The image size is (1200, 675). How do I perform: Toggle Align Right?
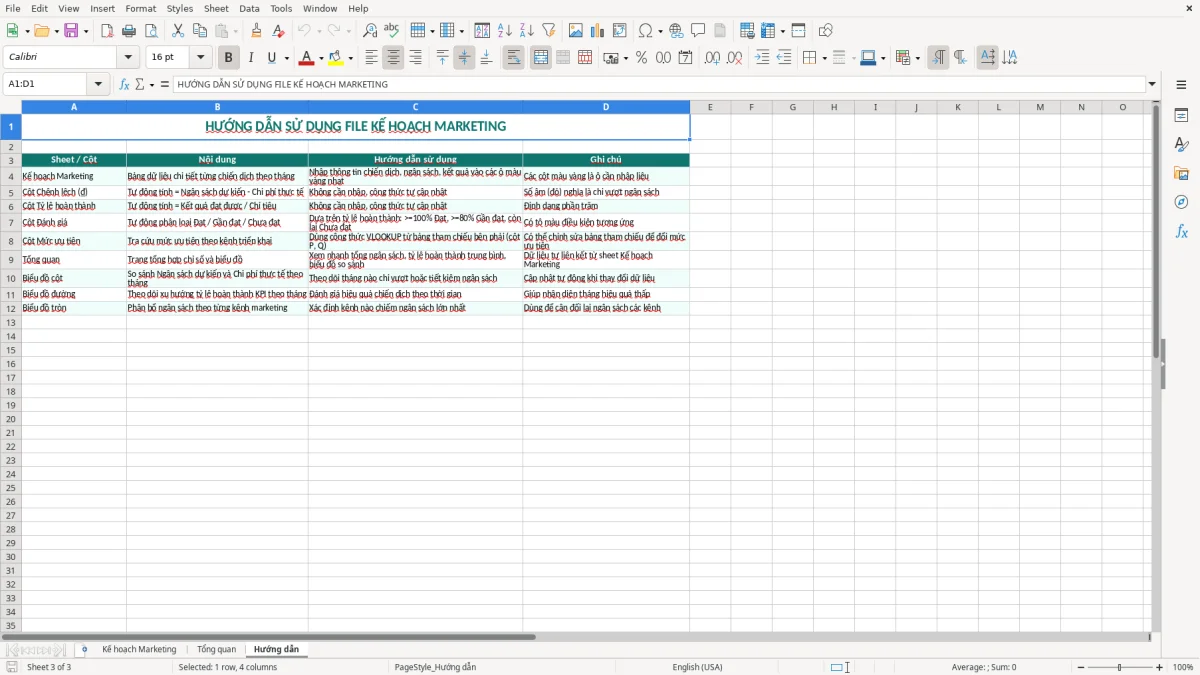(x=415, y=58)
